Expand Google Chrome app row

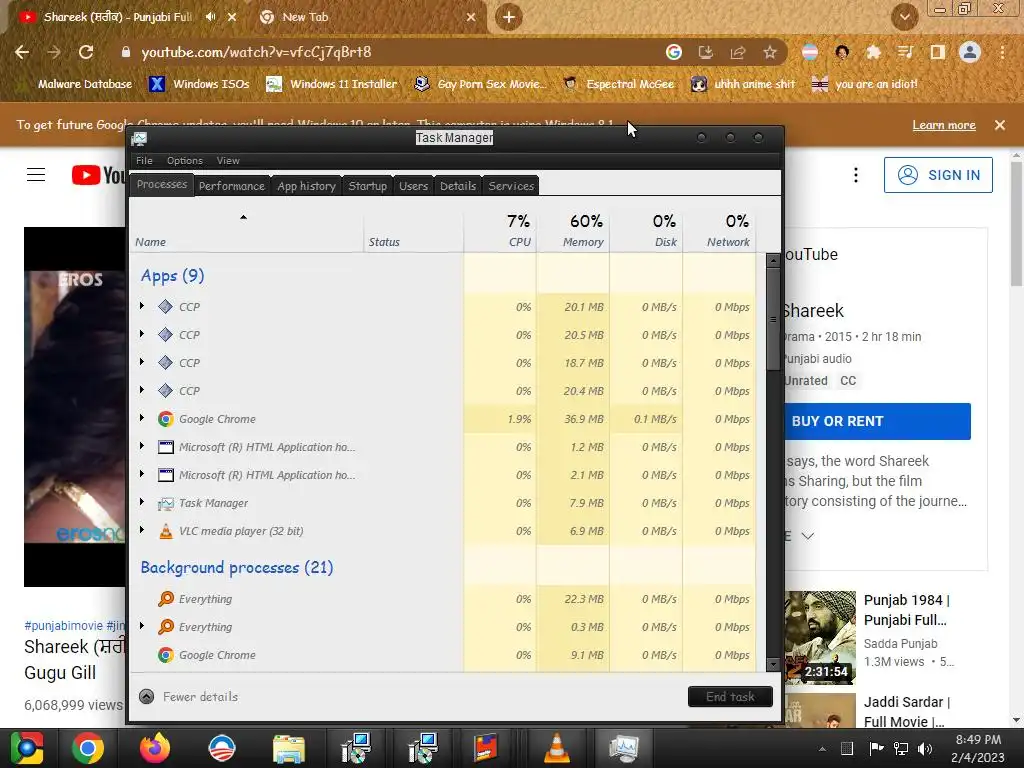[x=142, y=418]
